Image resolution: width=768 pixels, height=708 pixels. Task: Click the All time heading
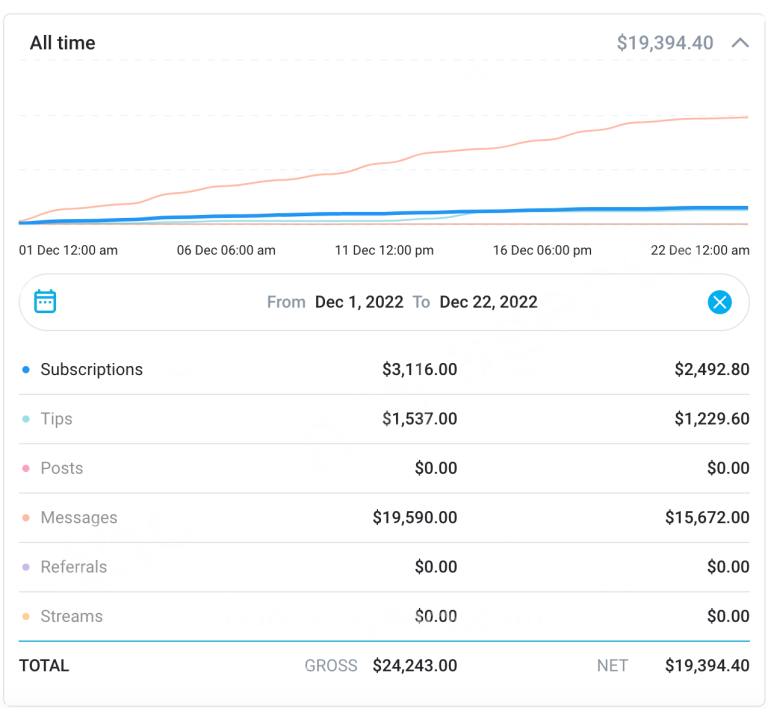point(62,43)
